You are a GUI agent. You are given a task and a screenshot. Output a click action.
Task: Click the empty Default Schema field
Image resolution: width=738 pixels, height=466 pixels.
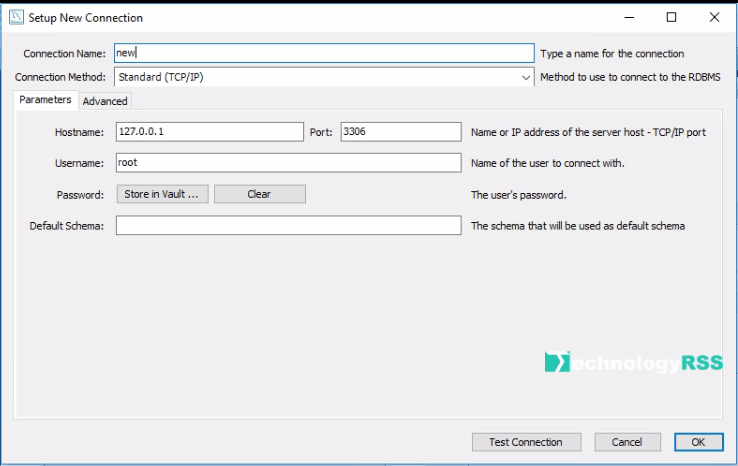coord(288,226)
